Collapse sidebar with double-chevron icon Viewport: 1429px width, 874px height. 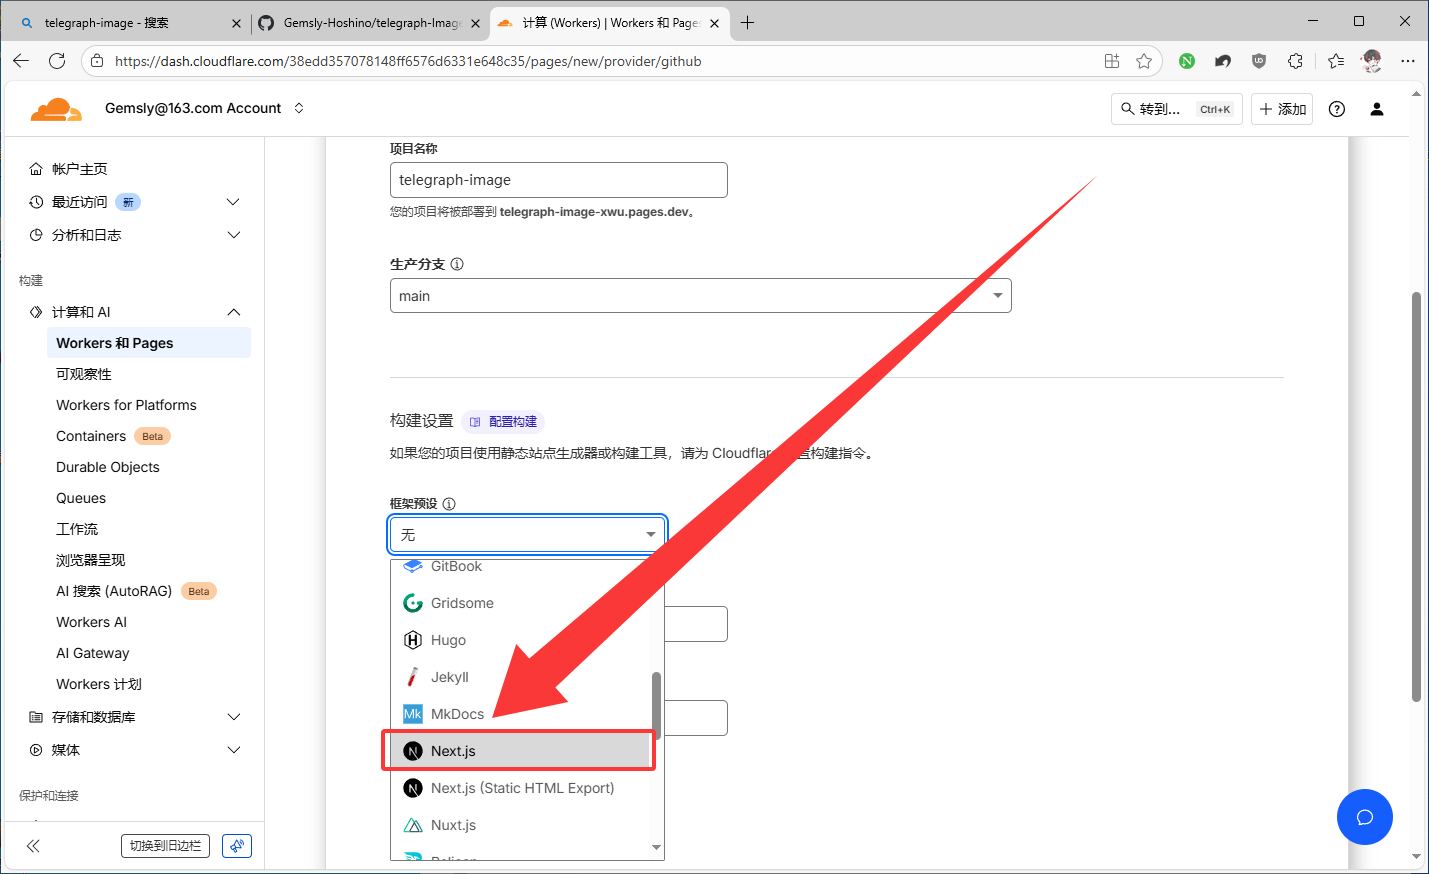[33, 846]
